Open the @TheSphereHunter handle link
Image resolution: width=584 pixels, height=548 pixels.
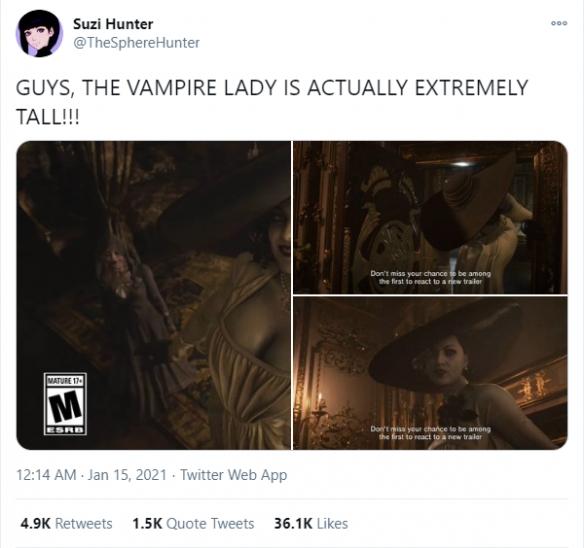coord(136,43)
